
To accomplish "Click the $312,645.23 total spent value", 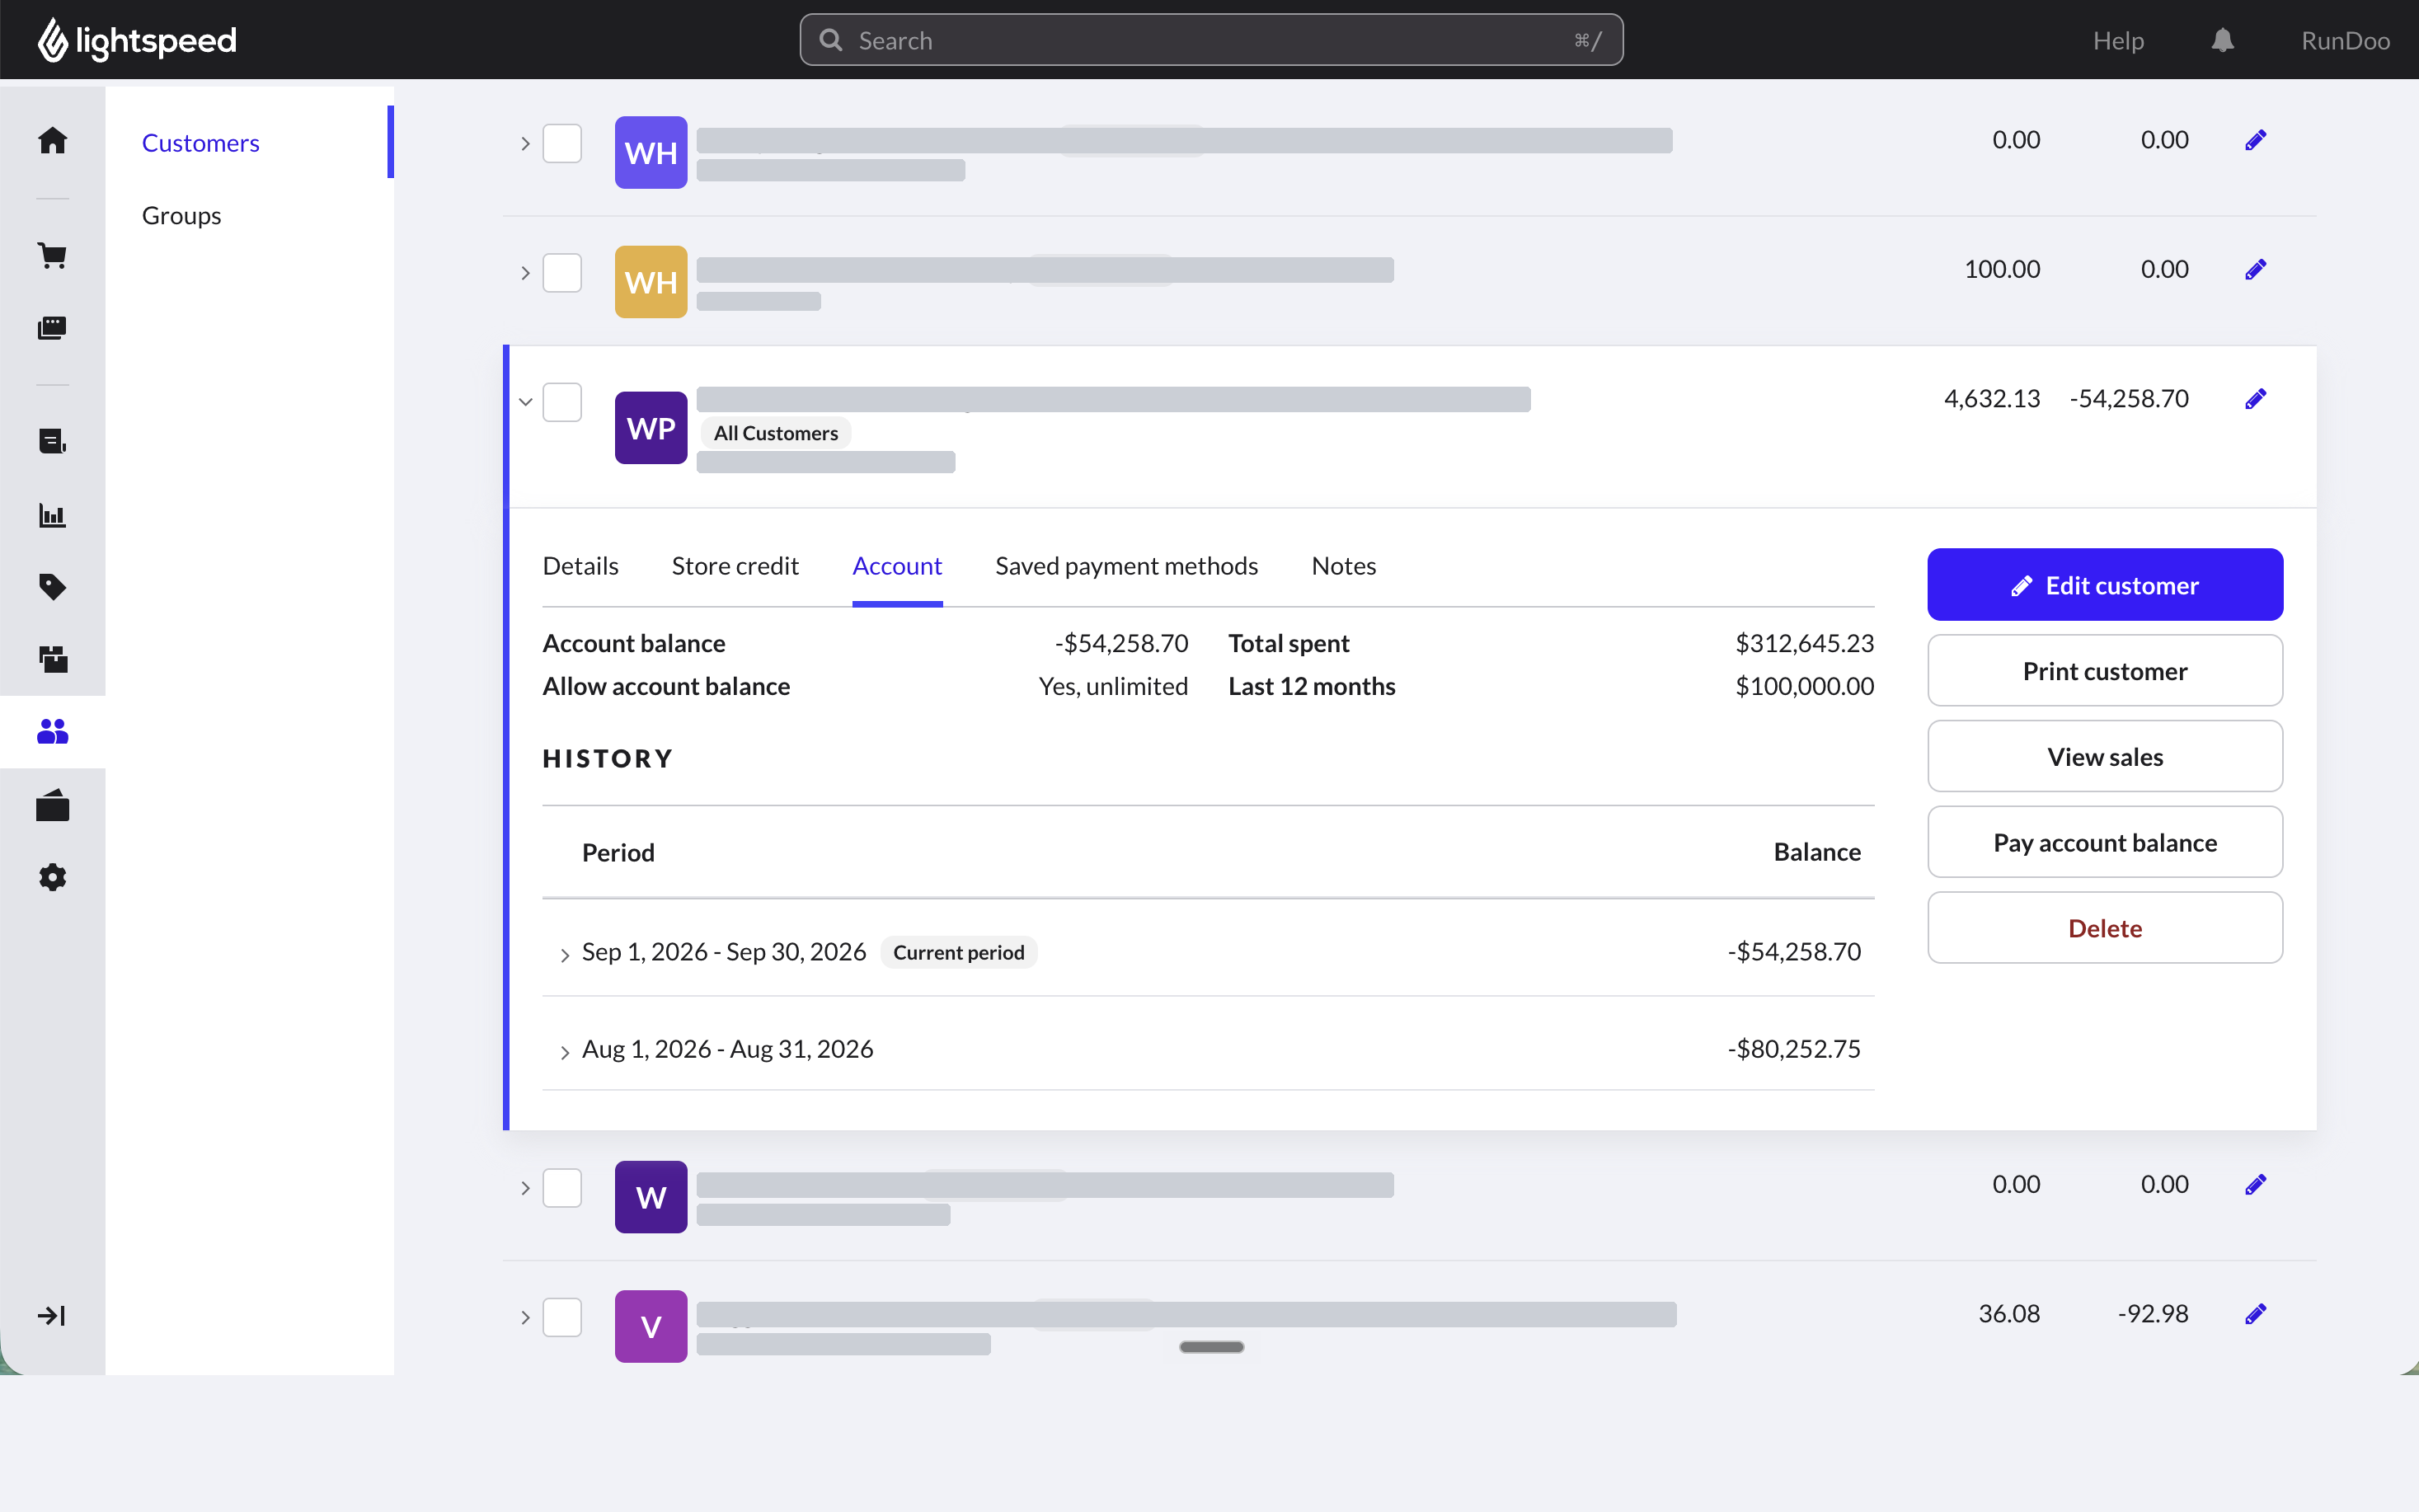I will [x=1804, y=643].
